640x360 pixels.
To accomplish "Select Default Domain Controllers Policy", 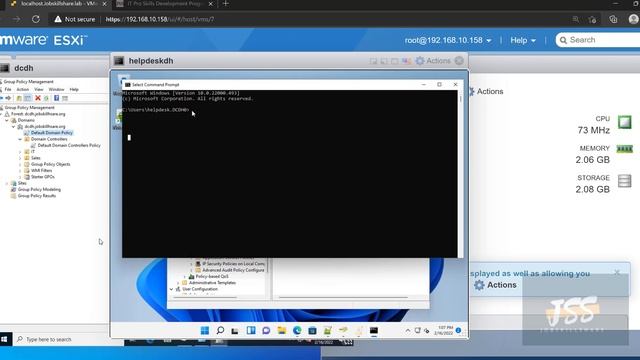I will (x=69, y=145).
